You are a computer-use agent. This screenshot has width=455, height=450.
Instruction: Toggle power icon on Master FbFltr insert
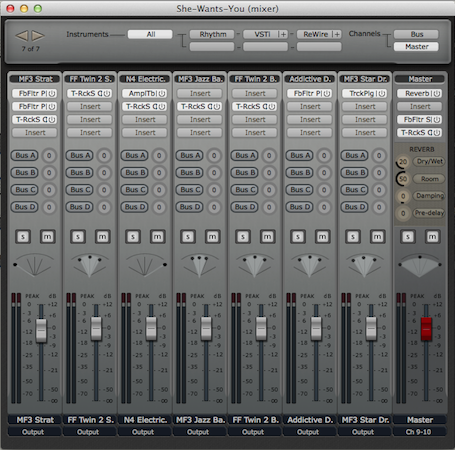coord(437,120)
